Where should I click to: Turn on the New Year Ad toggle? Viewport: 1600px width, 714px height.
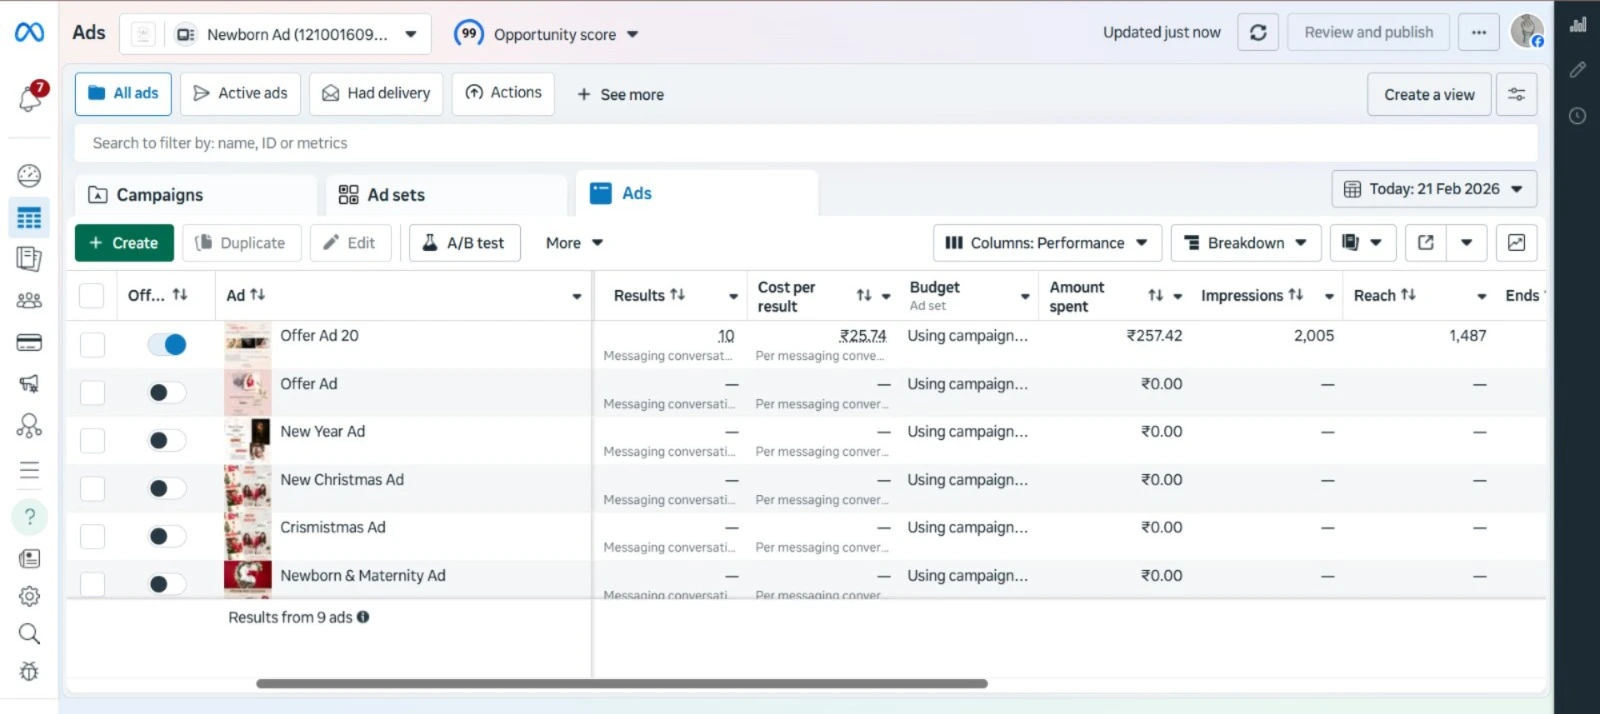(x=166, y=440)
